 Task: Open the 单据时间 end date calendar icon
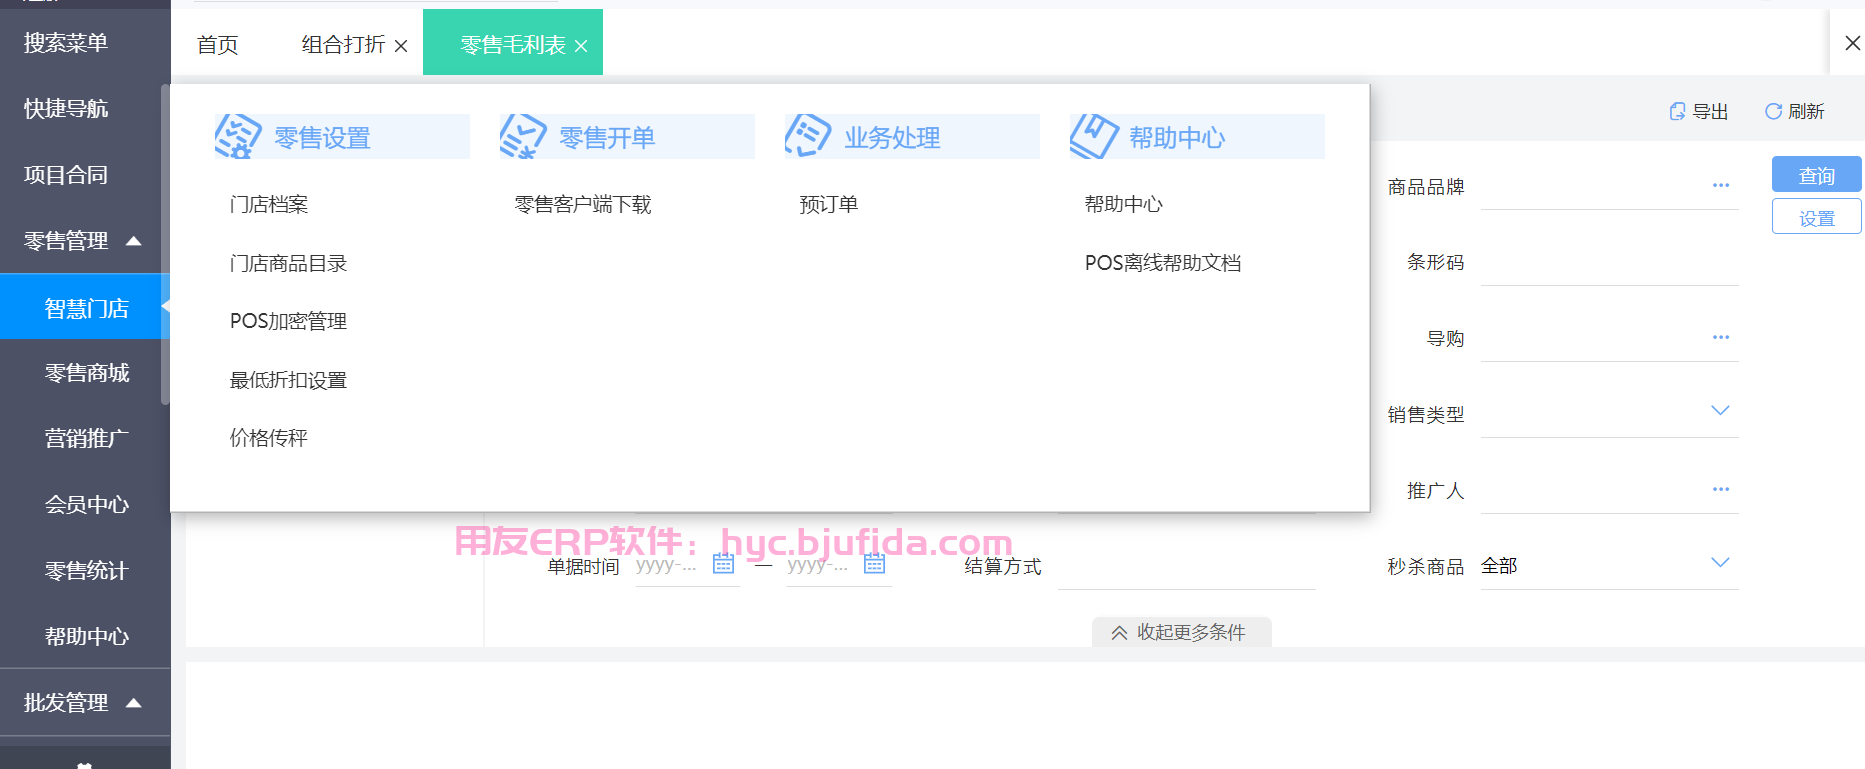pos(874,564)
